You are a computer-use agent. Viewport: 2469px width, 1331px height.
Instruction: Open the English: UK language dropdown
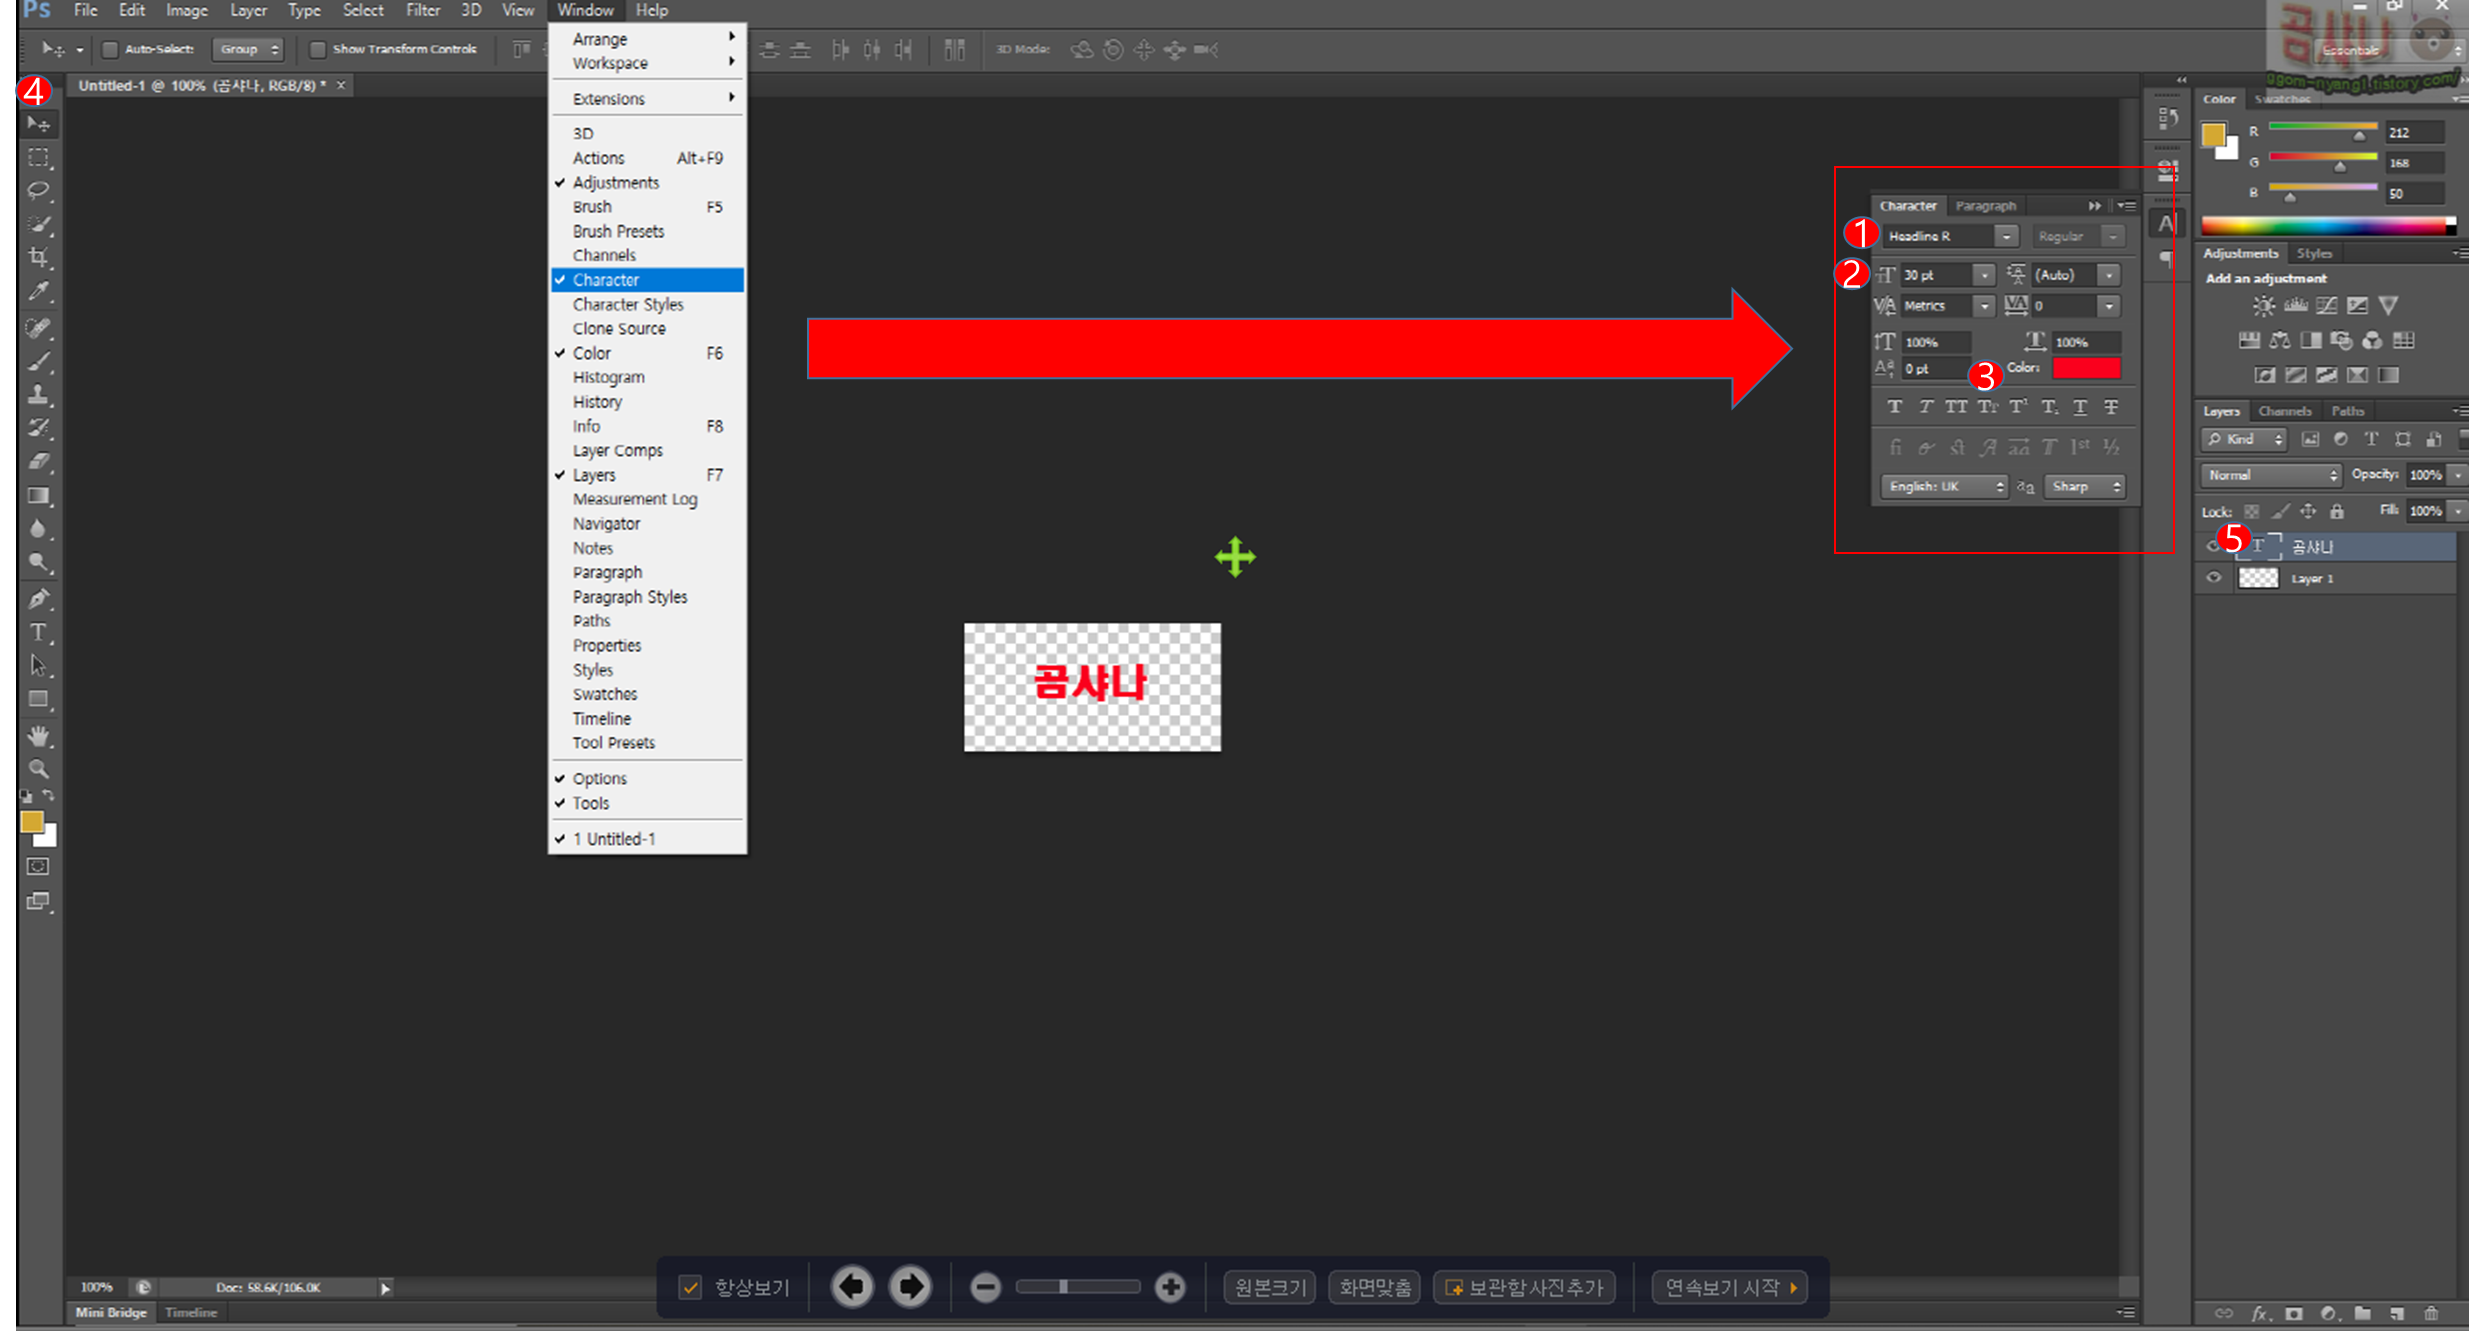[x=1943, y=487]
